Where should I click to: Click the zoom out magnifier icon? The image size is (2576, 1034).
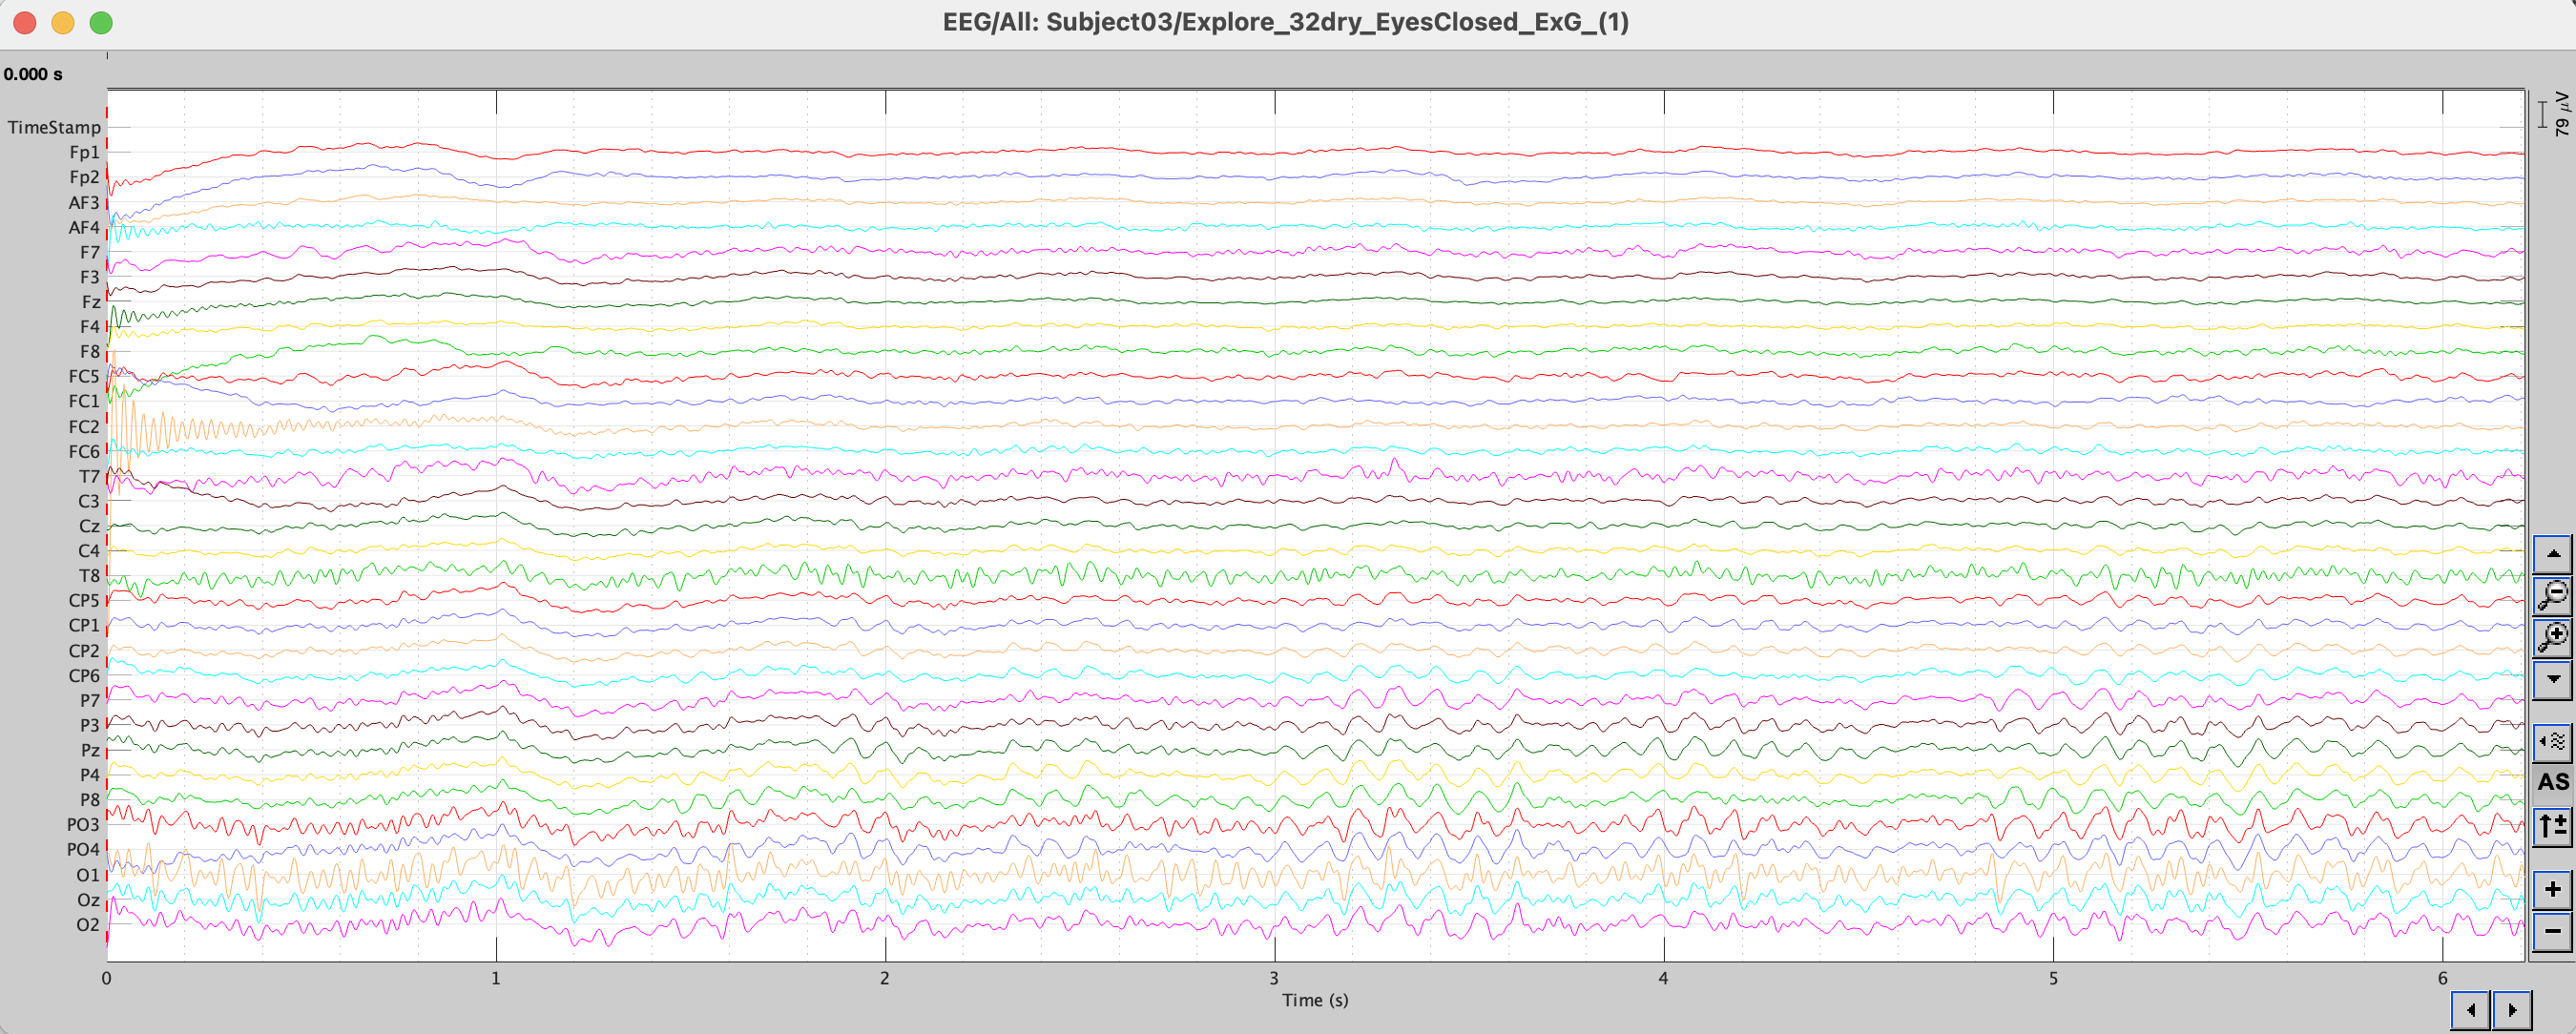coord(2552,595)
